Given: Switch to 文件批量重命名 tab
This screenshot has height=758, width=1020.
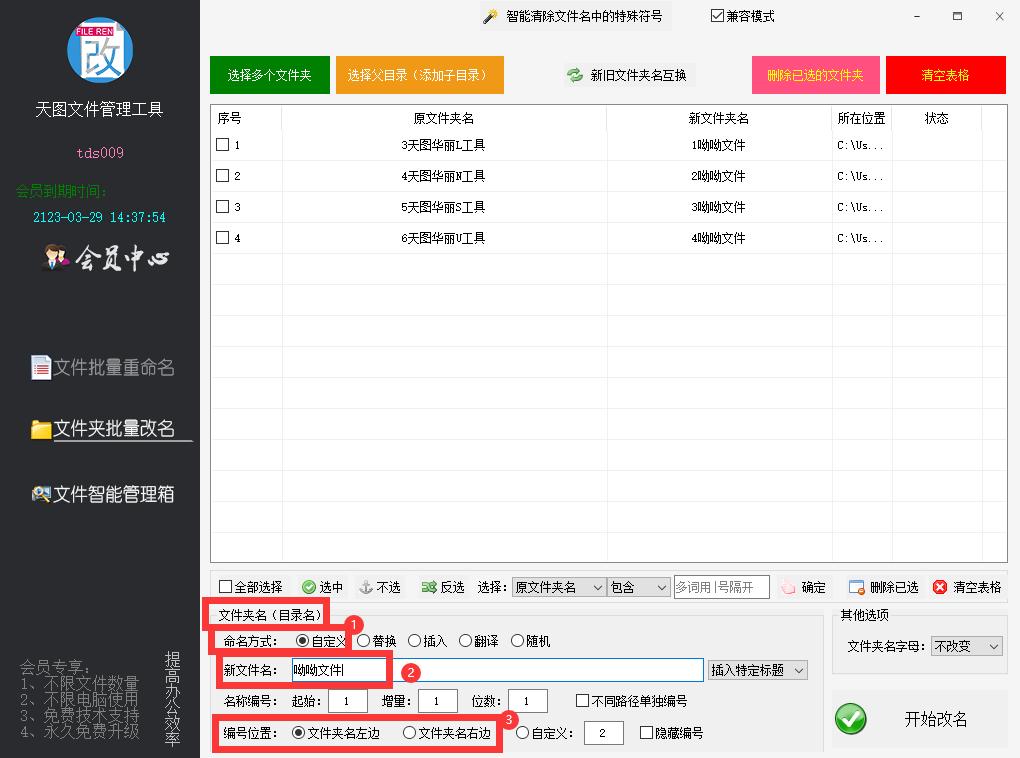Looking at the screenshot, I should coord(103,368).
